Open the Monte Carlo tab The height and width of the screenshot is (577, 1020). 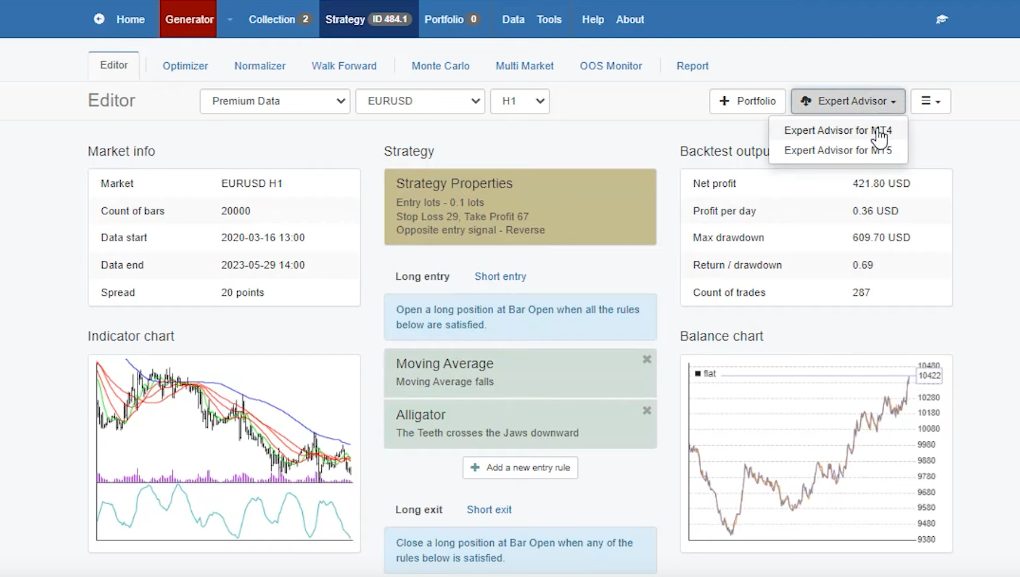pyautogui.click(x=440, y=66)
